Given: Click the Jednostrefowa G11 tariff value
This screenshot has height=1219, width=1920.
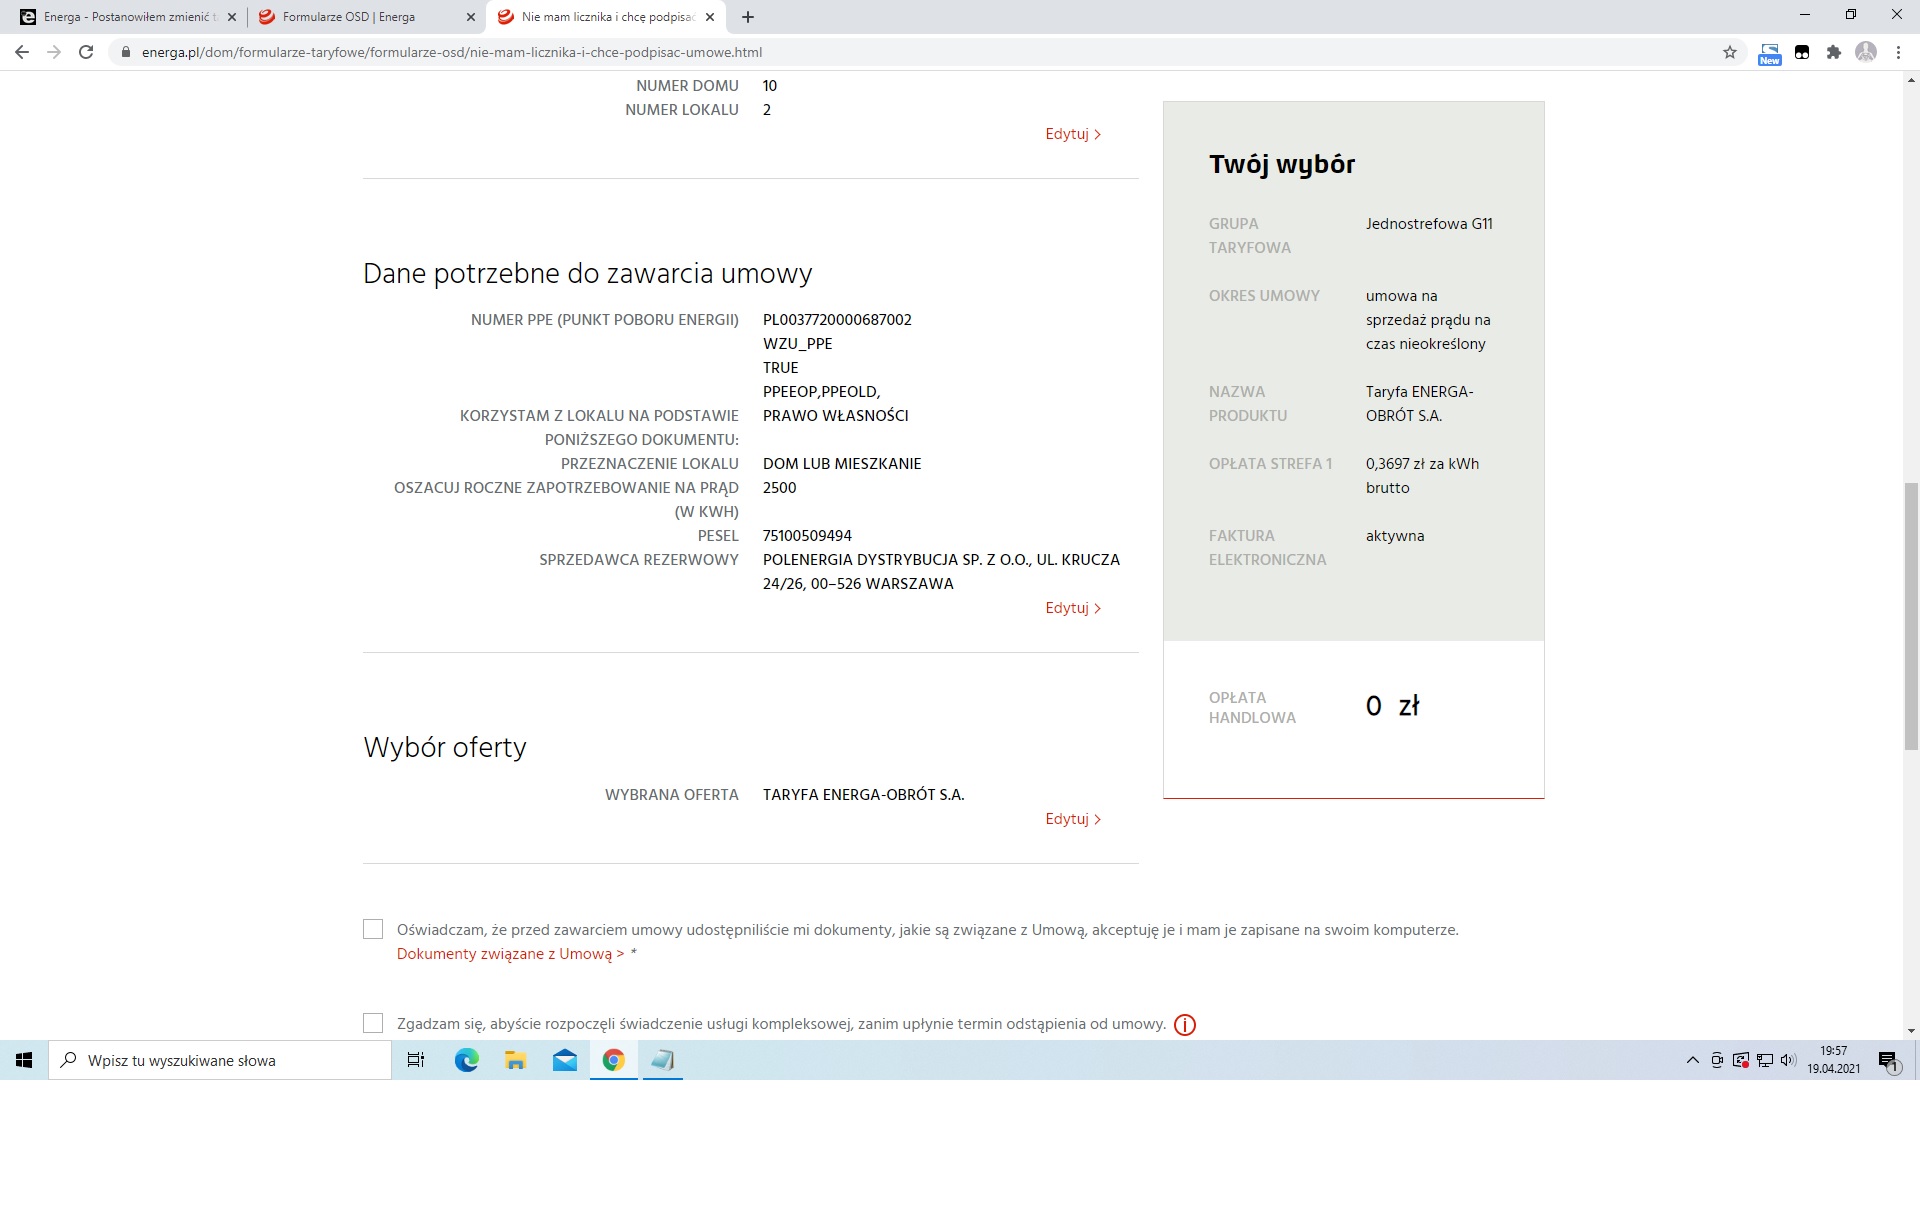Looking at the screenshot, I should [1429, 224].
